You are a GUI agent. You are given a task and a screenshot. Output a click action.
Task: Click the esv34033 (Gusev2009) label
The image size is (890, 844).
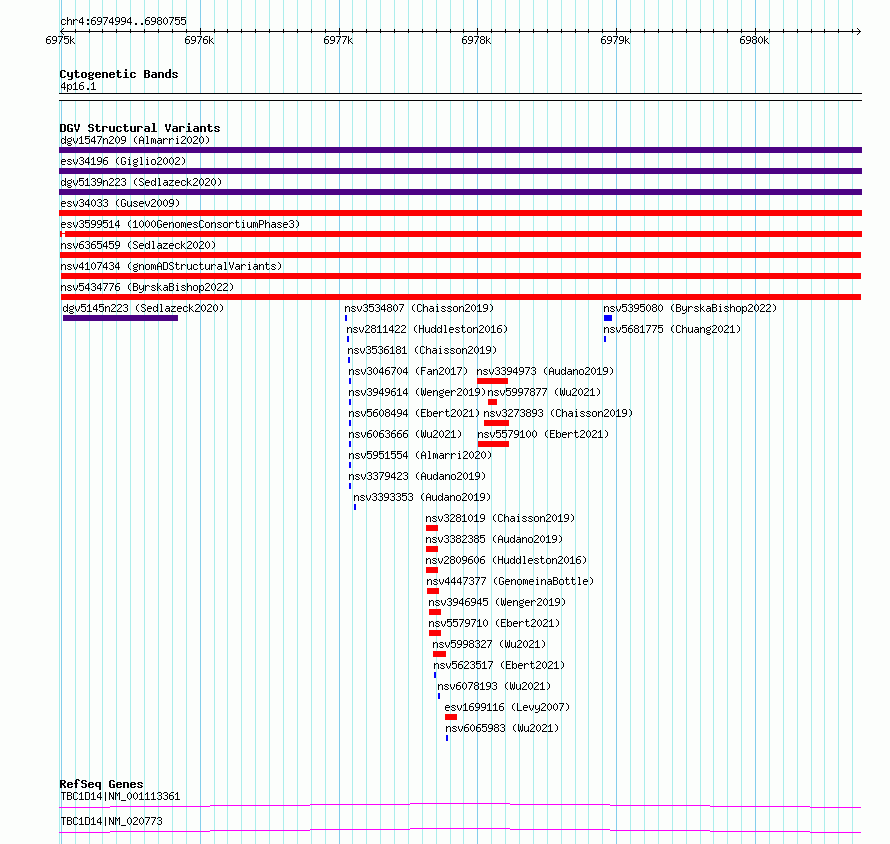point(120,203)
